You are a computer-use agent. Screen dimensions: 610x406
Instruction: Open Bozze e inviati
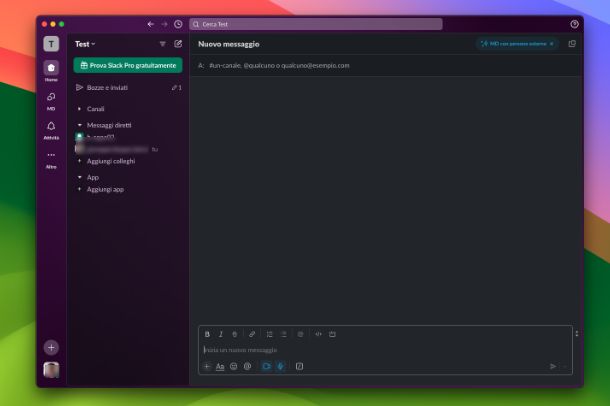[x=128, y=88]
